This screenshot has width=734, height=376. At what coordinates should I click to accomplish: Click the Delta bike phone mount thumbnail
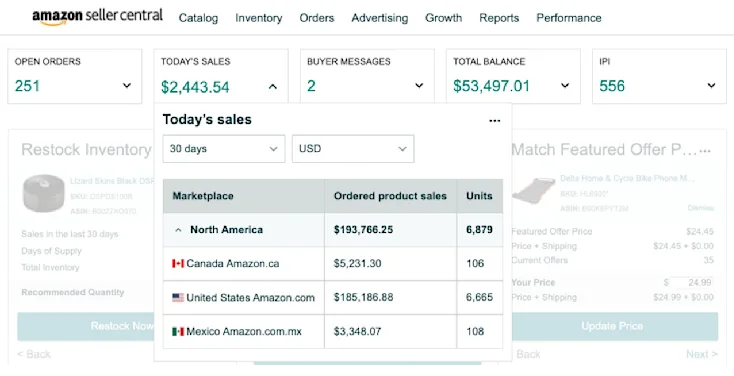534,191
